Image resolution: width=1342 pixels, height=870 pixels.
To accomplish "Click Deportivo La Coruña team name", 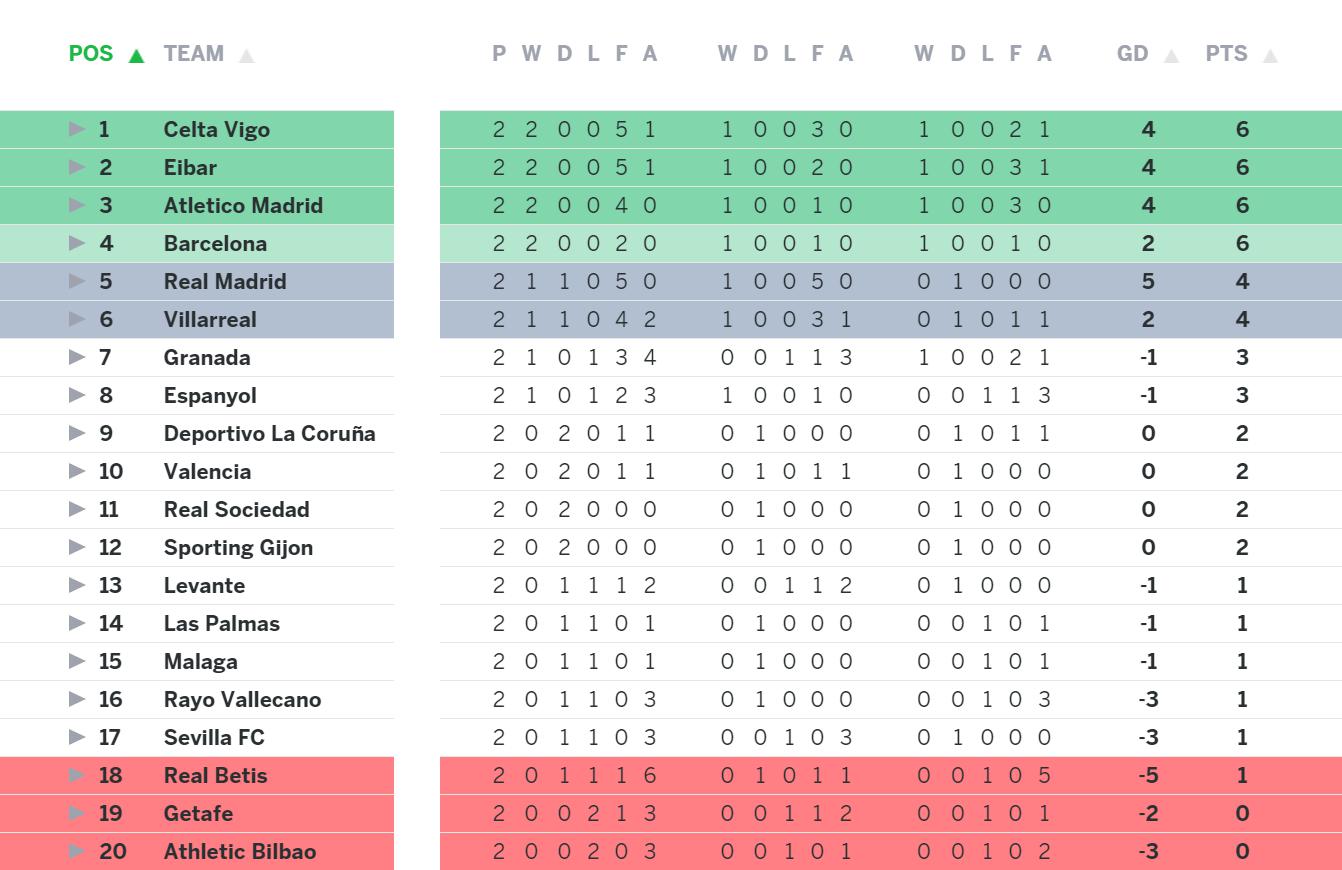I will click(x=269, y=433).
